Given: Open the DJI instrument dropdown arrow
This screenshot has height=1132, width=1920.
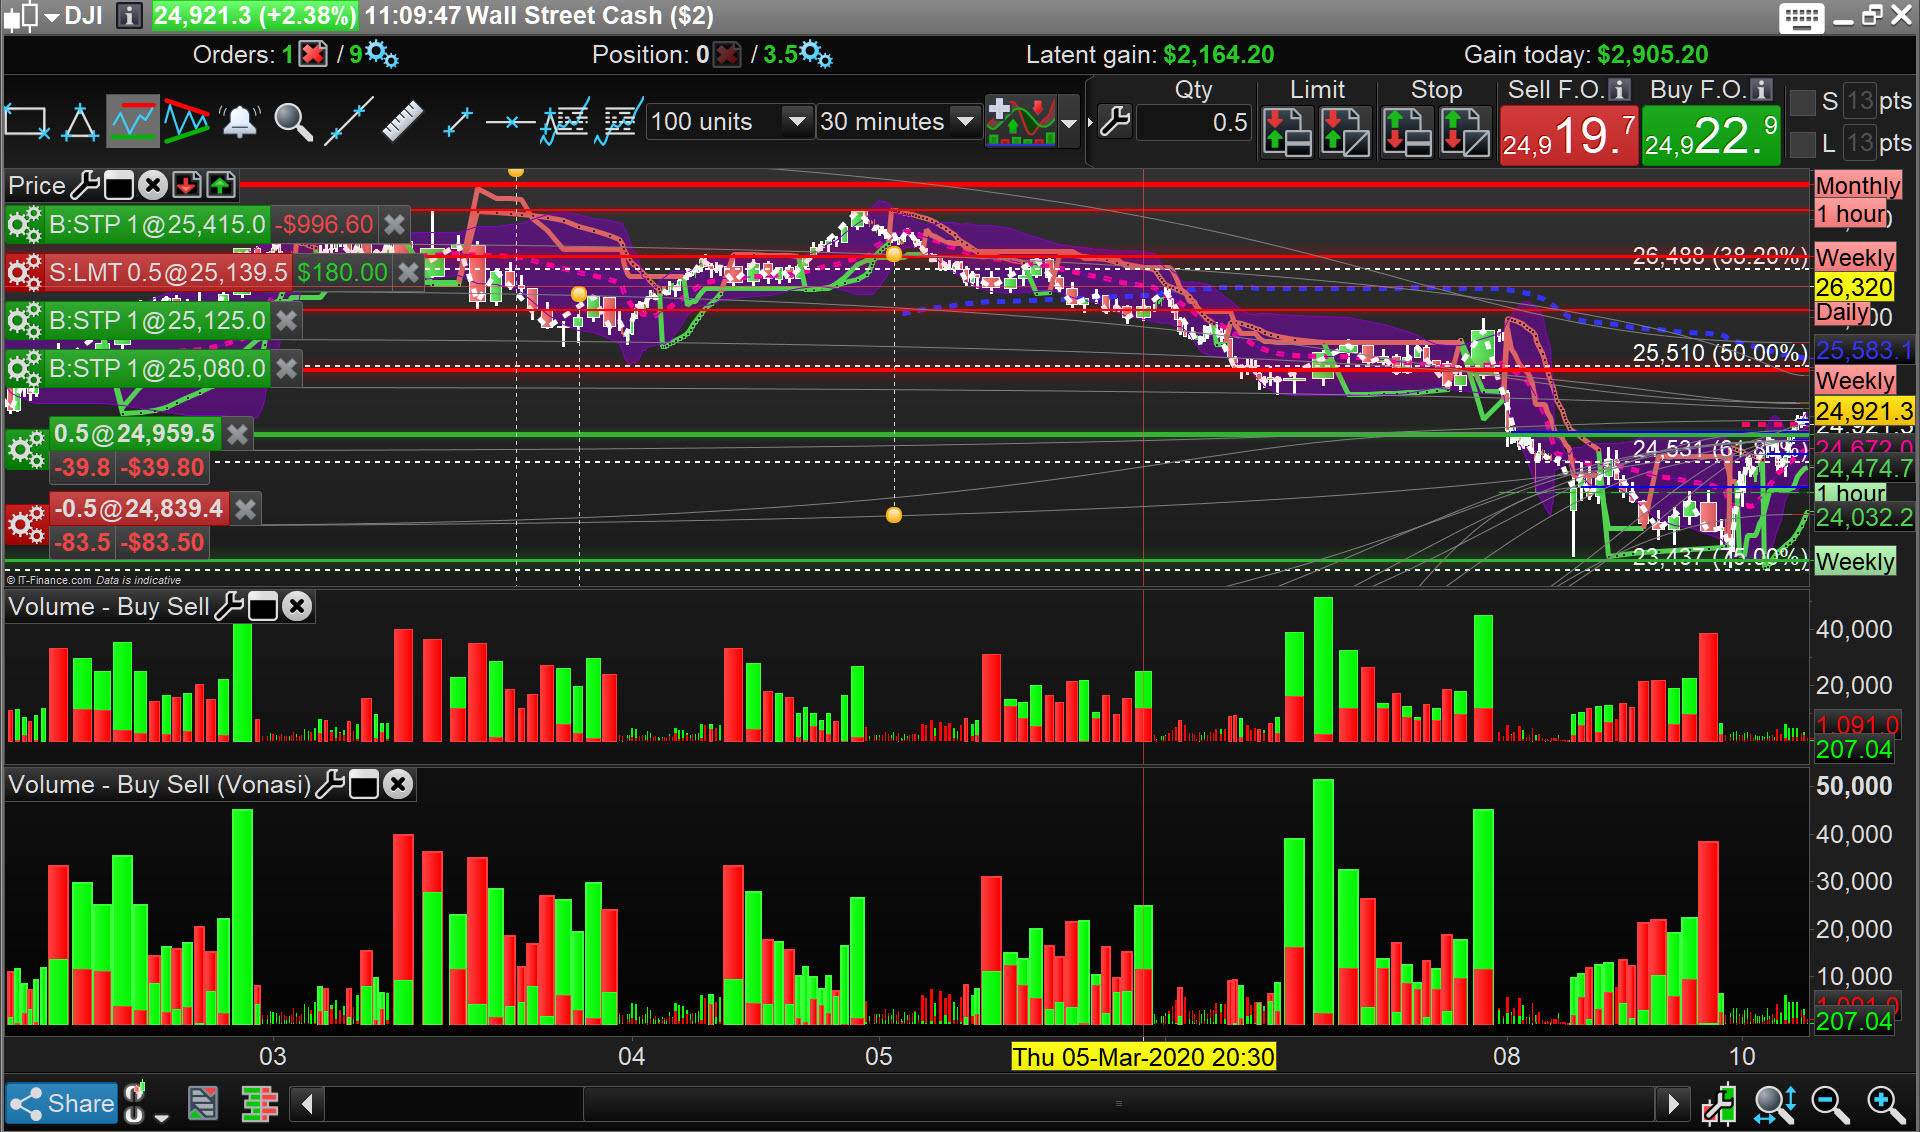Looking at the screenshot, I should pyautogui.click(x=52, y=16).
